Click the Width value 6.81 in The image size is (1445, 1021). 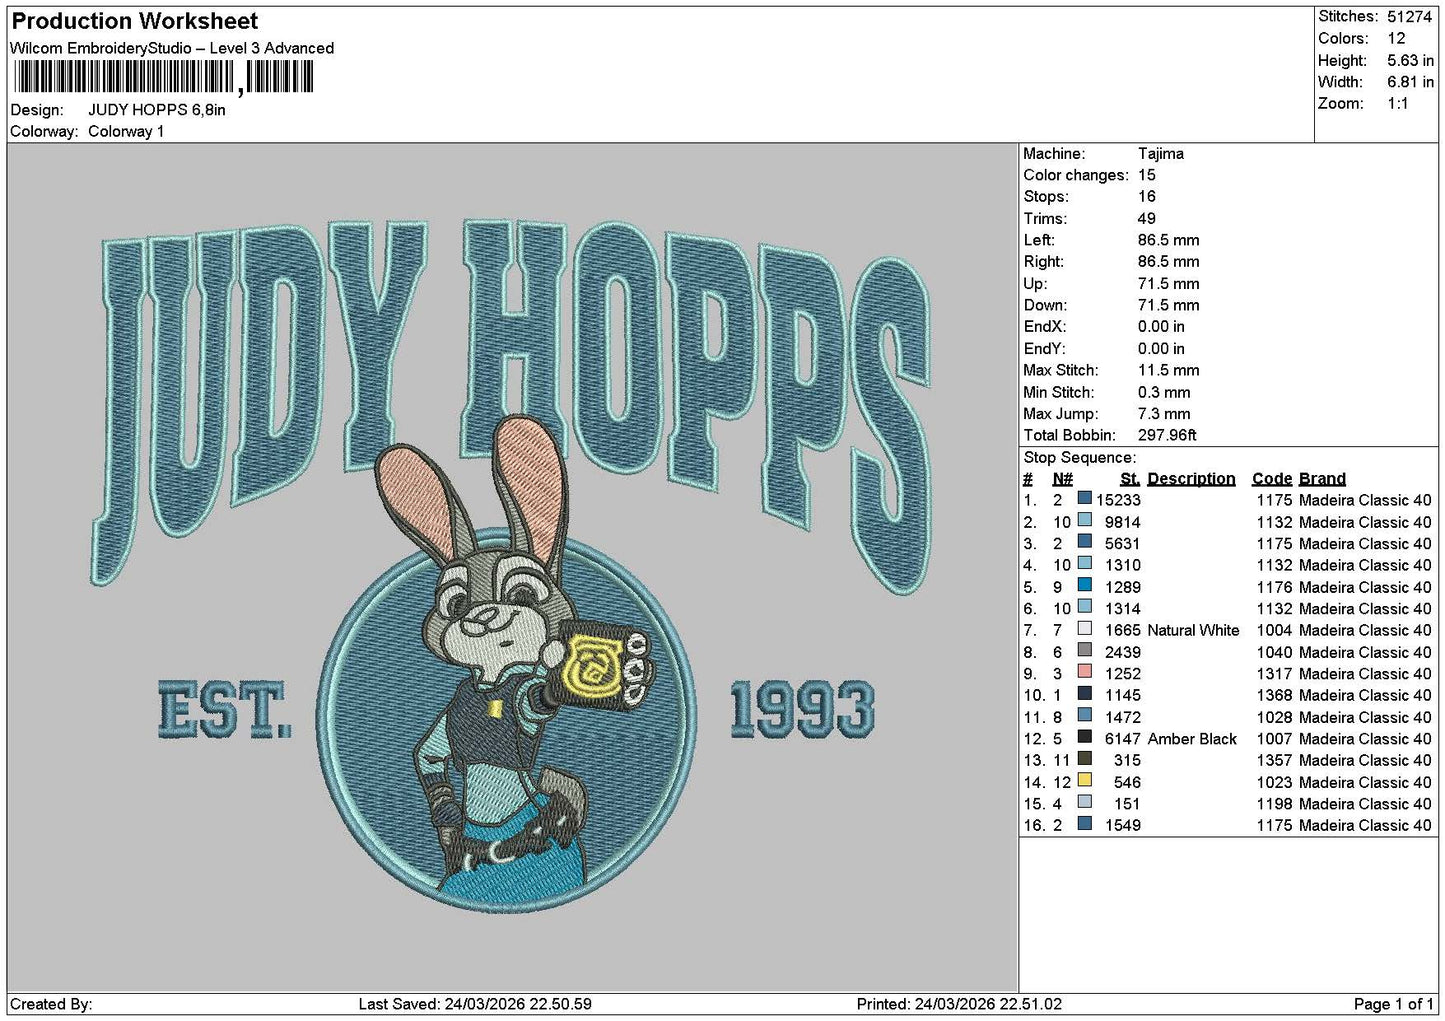coord(1410,82)
